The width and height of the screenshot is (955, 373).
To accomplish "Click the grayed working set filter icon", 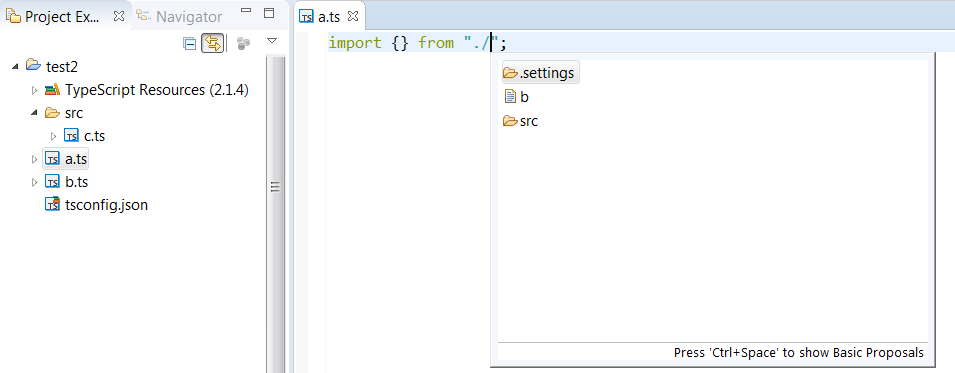I will [244, 43].
